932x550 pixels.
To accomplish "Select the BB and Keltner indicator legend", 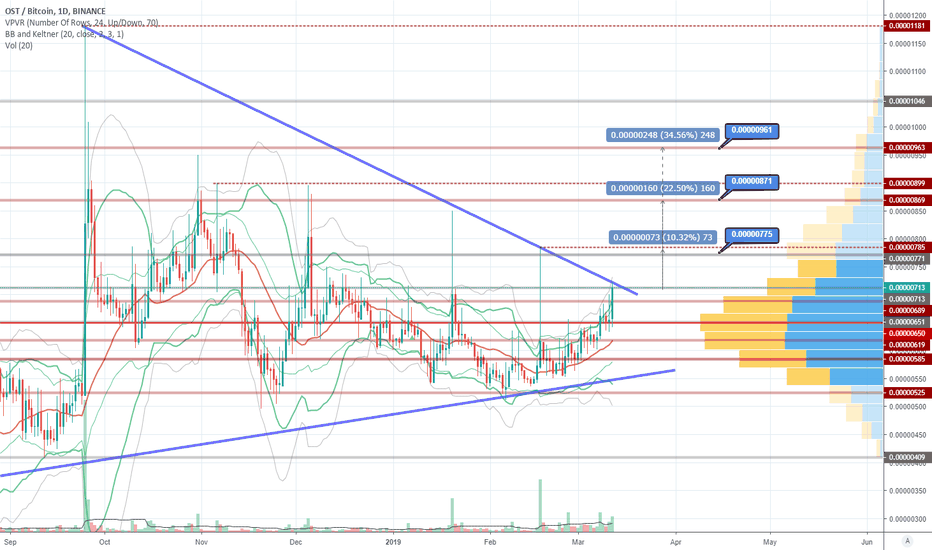I will coord(64,34).
